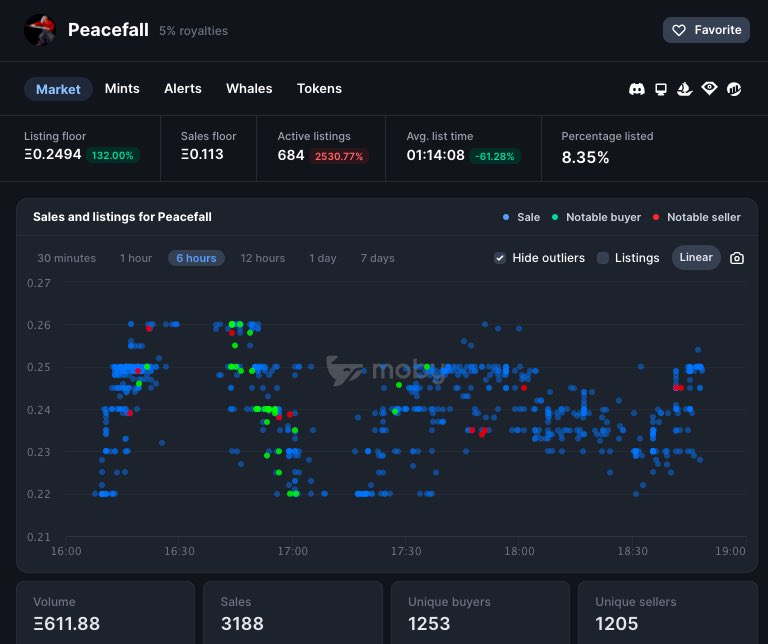
Task: Click the 0.22 y-axis label
Action: pyautogui.click(x=39, y=494)
